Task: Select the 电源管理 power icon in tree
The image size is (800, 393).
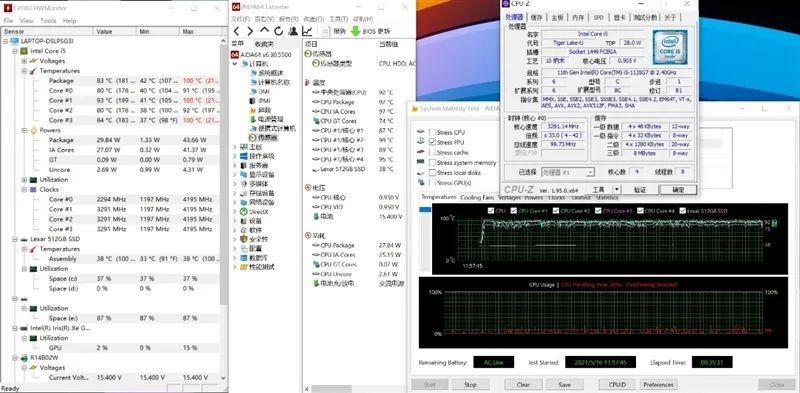Action: tap(253, 119)
